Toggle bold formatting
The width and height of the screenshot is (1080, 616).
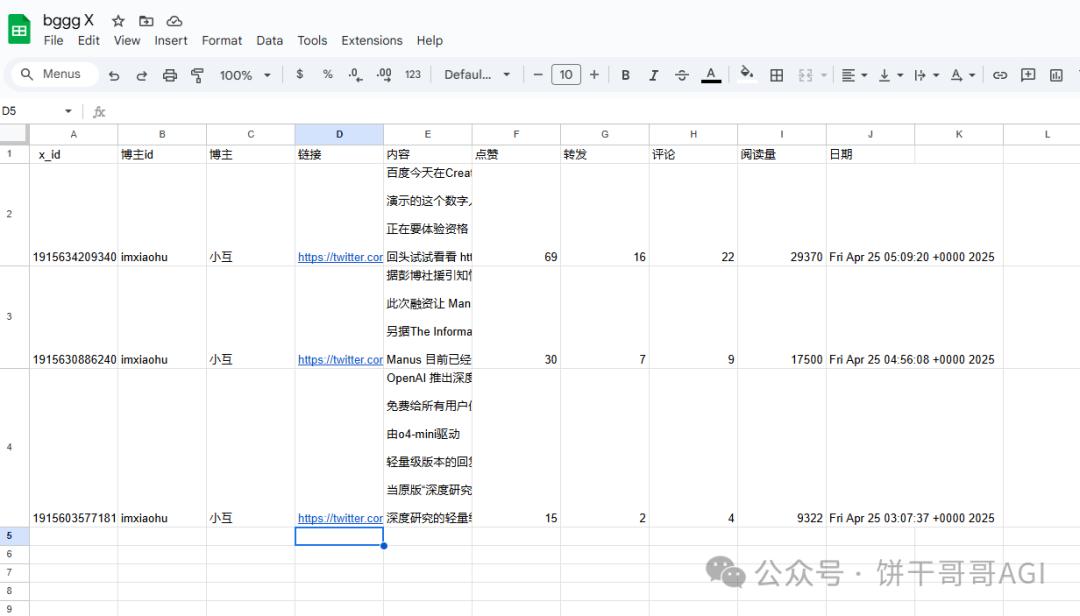click(626, 75)
